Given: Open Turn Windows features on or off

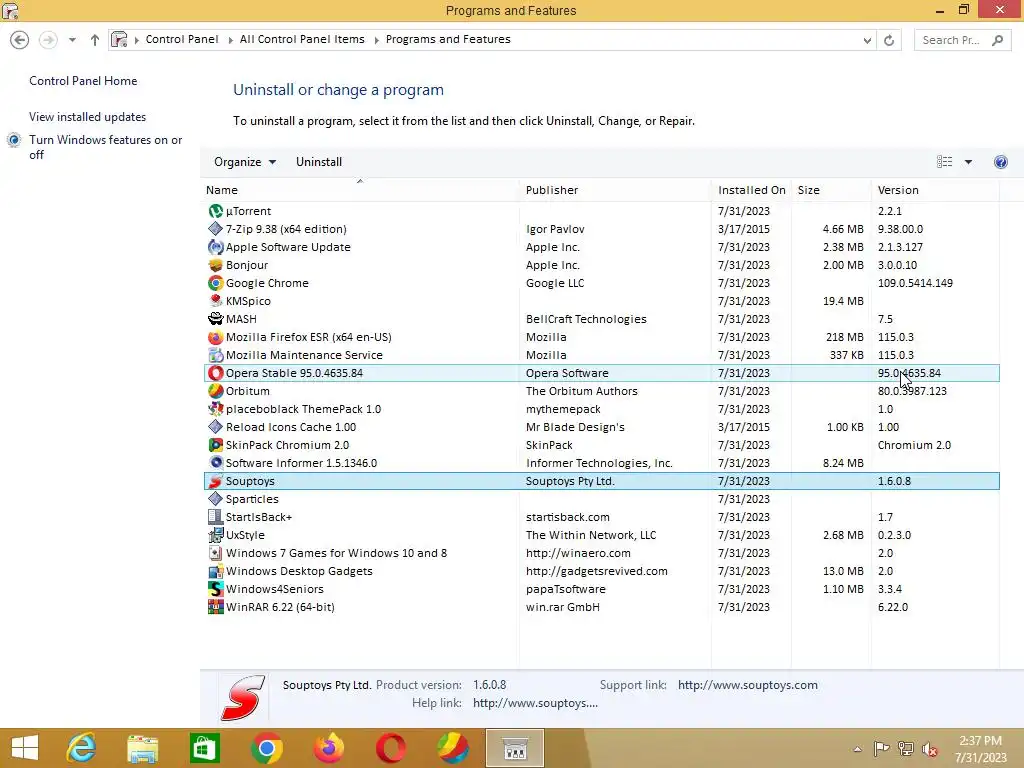Looking at the screenshot, I should click(106, 147).
